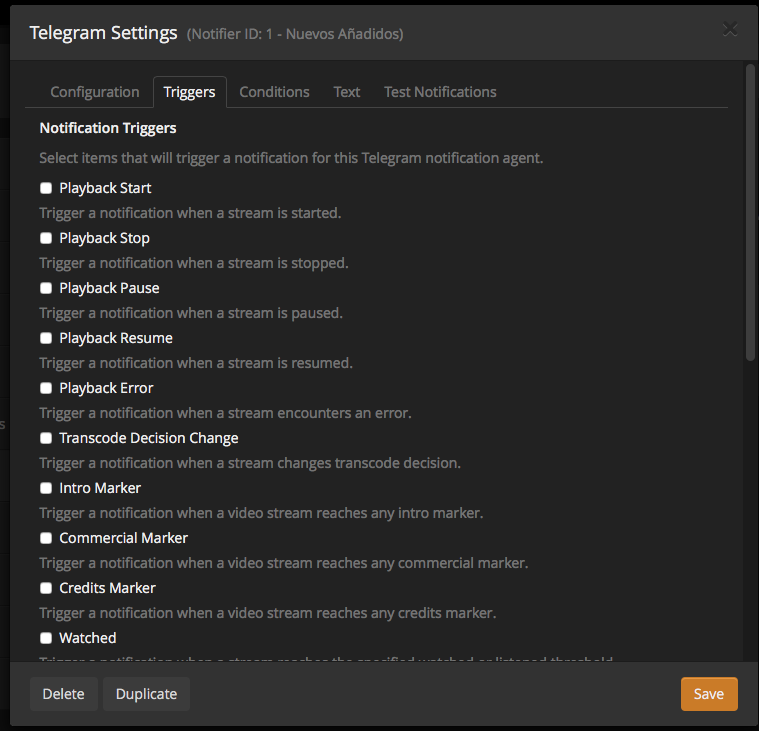The width and height of the screenshot is (759, 731).
Task: Open the Conditions tab
Action: click(x=274, y=92)
